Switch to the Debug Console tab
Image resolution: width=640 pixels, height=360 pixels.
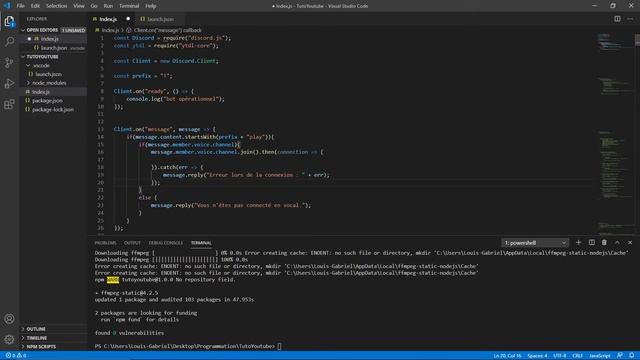tap(166, 243)
